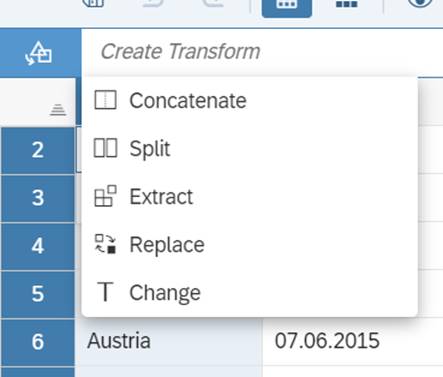Click the transform shapes icon in blue bar

(39, 53)
